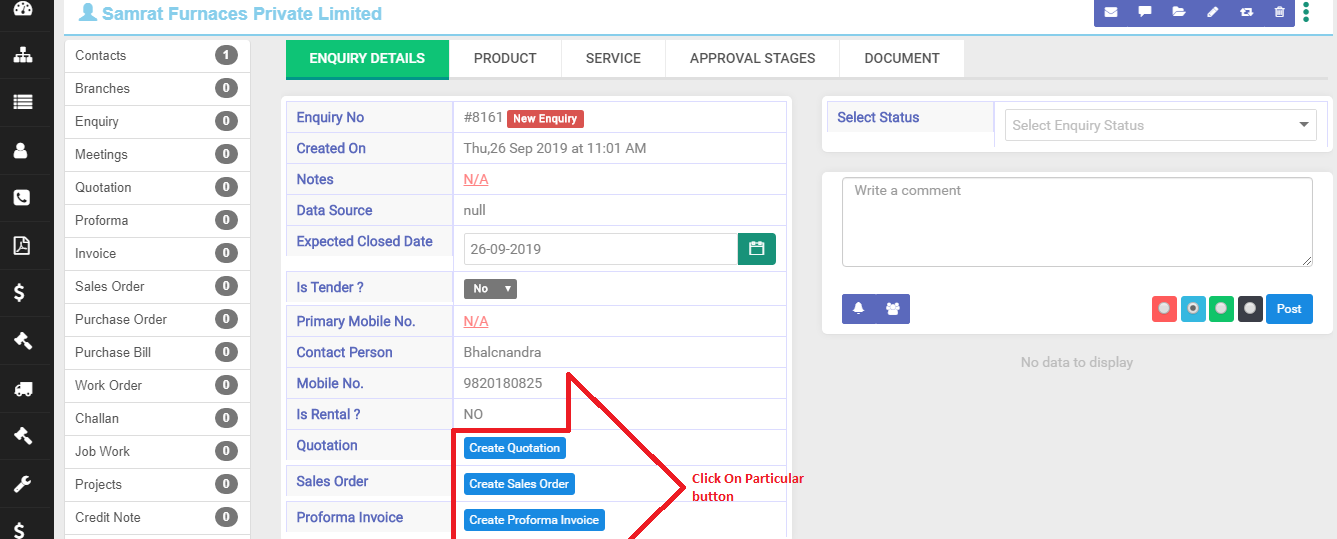Open the wrench icon in the sidebar
Image resolution: width=1337 pixels, height=539 pixels.
click(22, 484)
